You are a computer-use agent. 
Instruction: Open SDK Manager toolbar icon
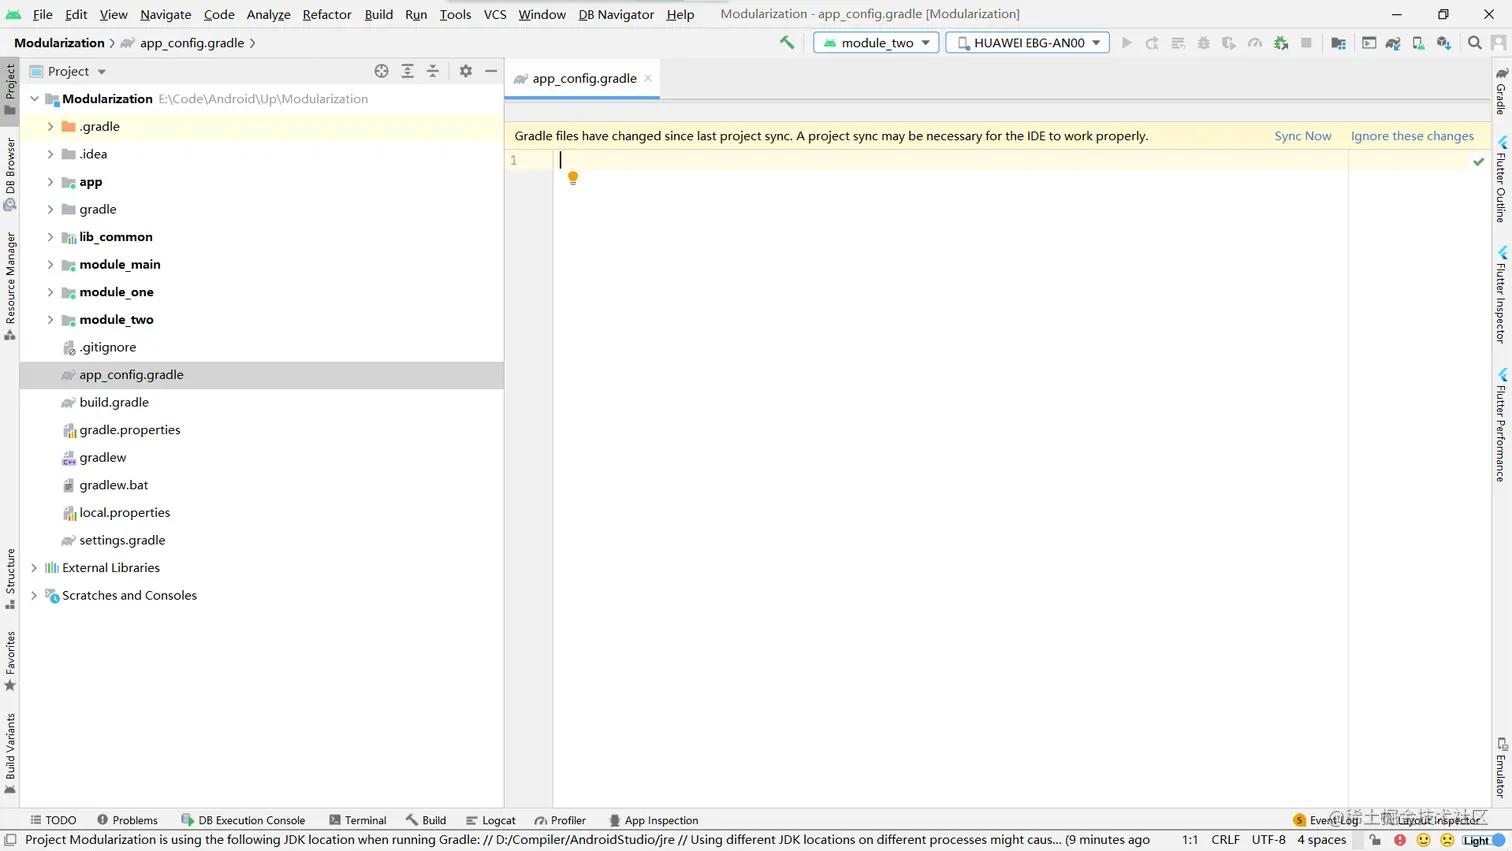(1444, 43)
